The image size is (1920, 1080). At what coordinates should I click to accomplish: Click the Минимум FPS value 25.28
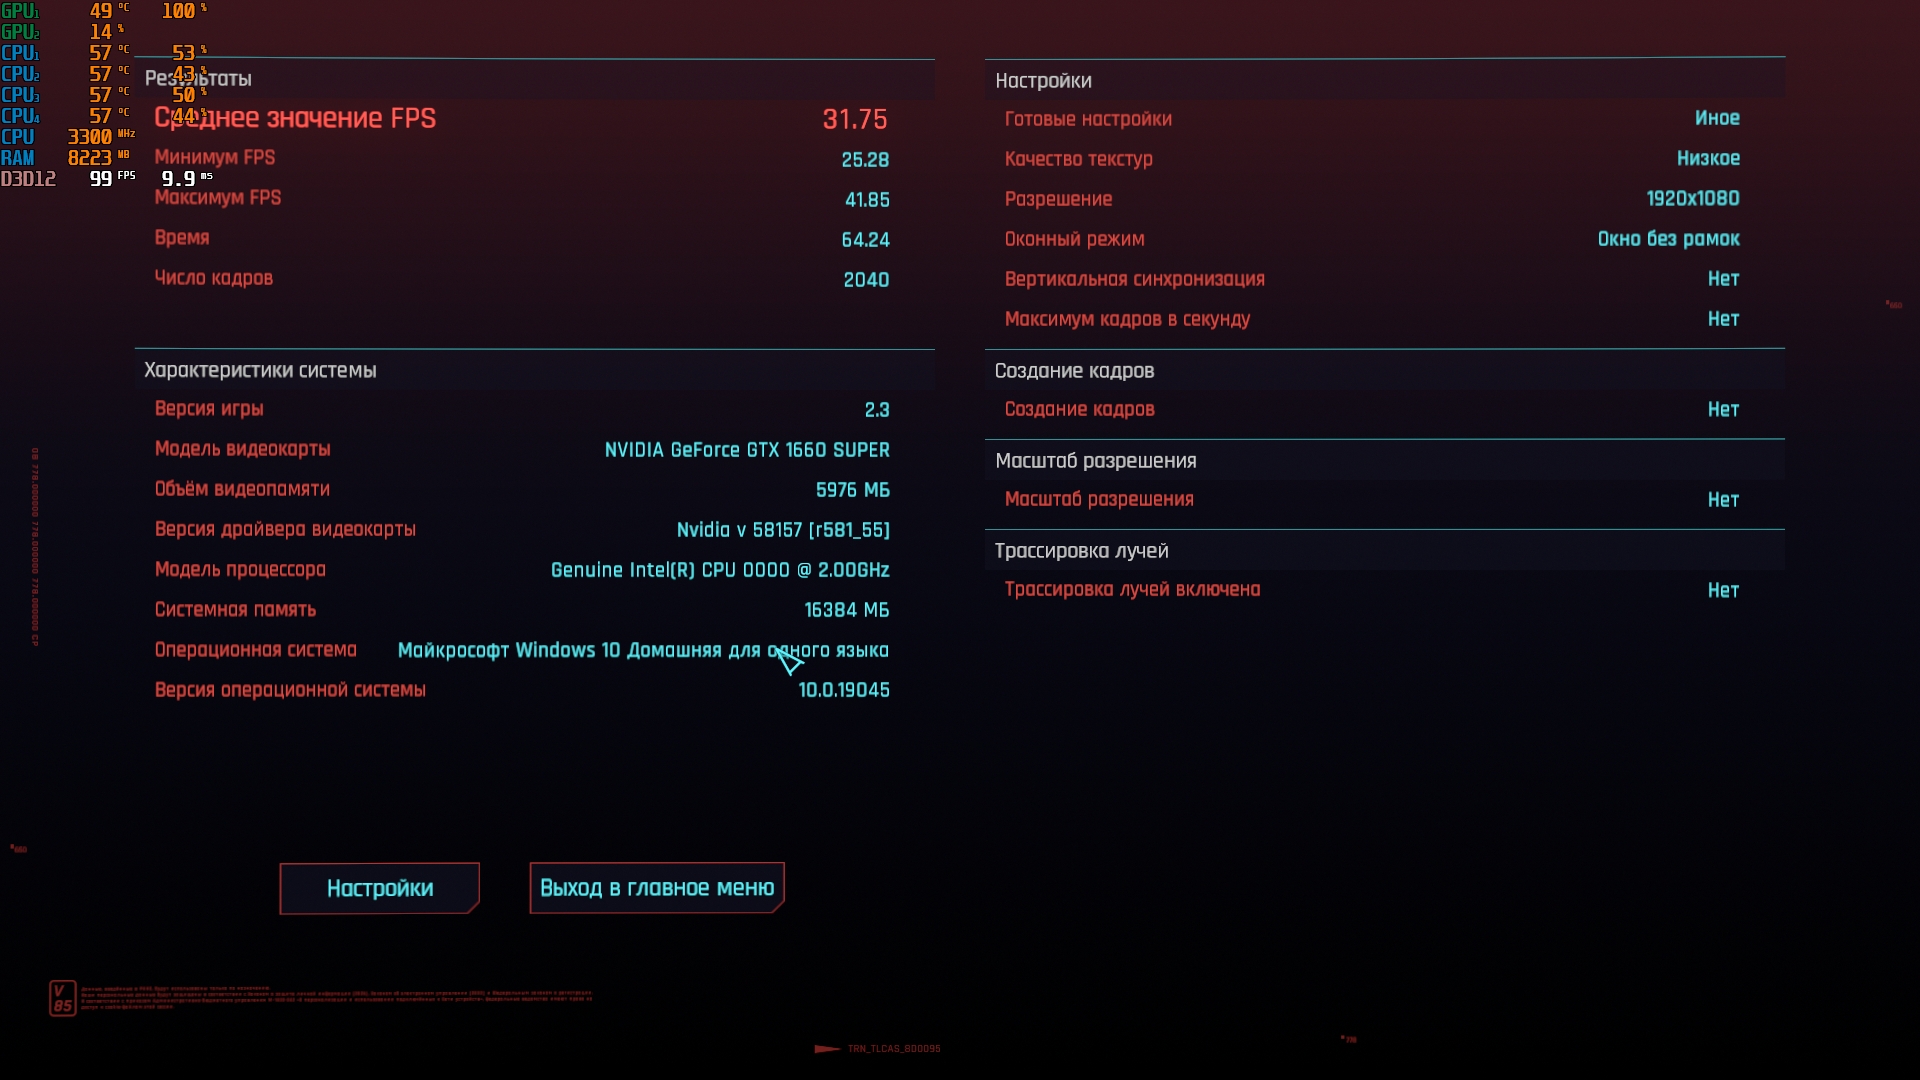865,160
